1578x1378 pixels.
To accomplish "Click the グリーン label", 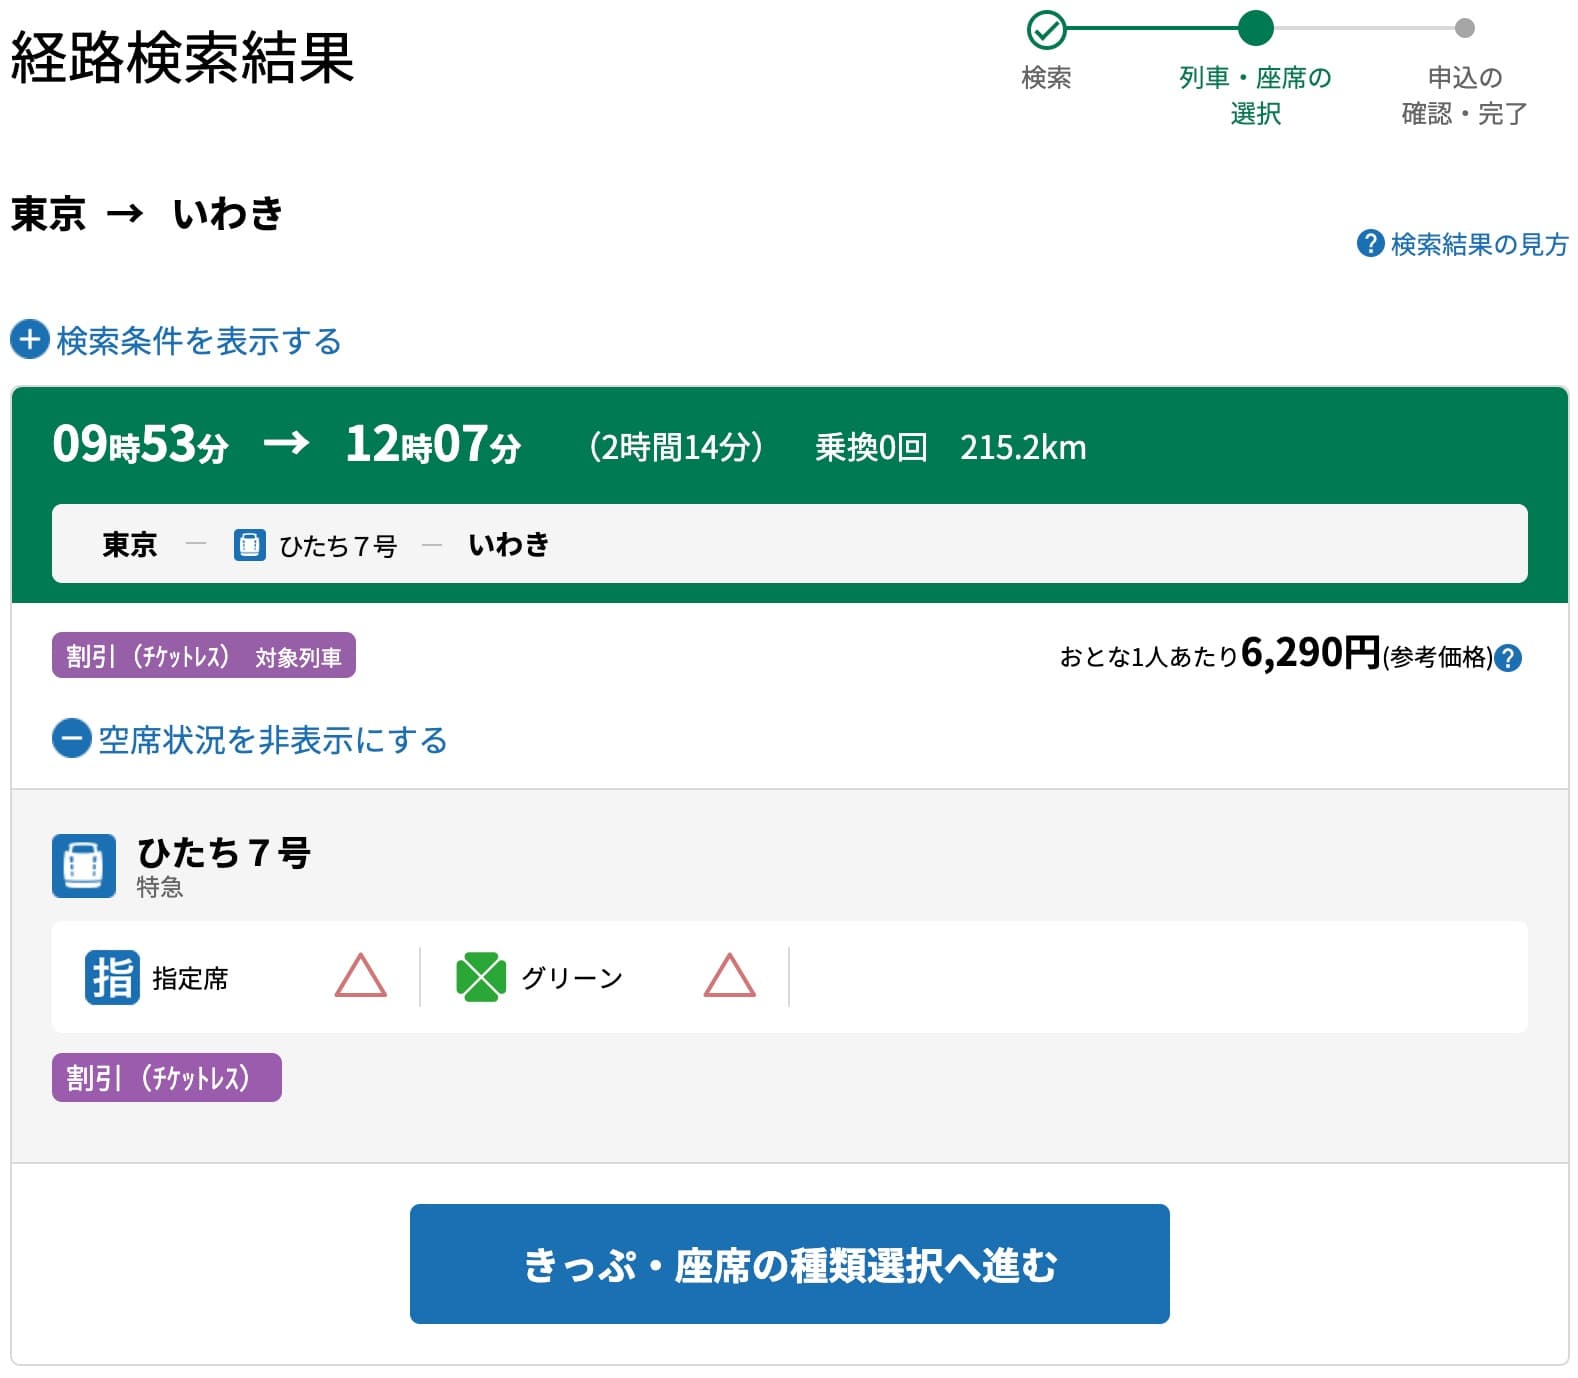I will [572, 978].
